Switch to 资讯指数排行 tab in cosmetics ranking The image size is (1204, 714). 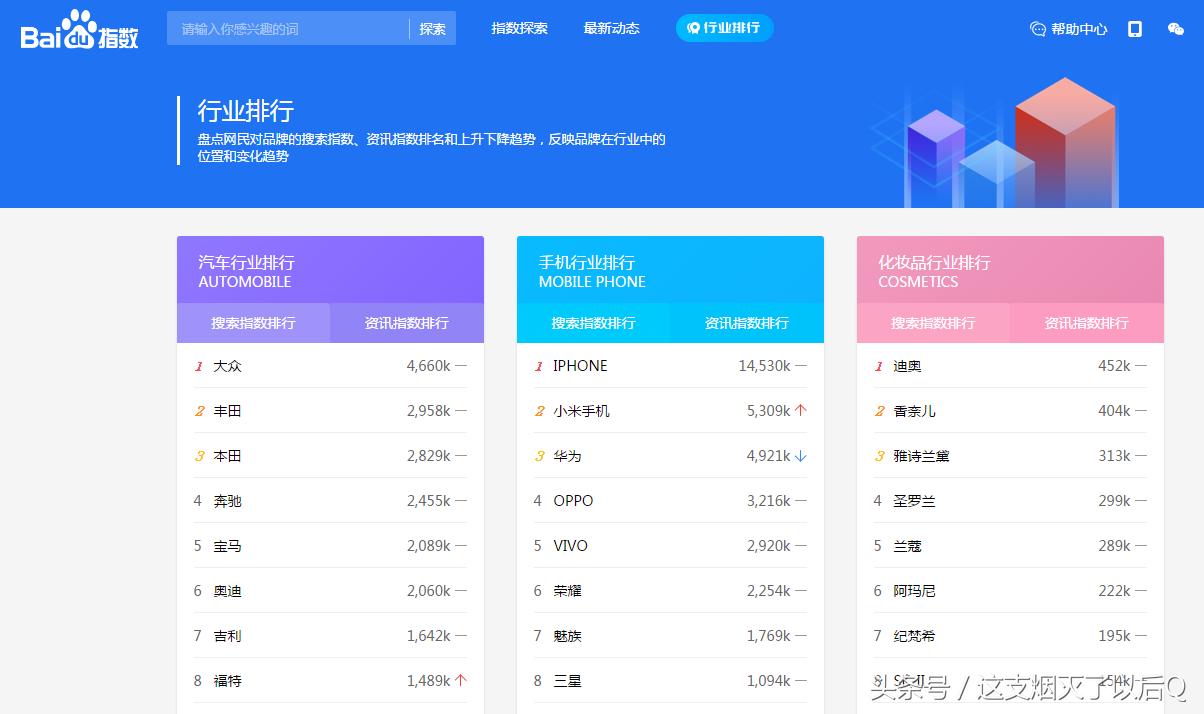coord(1086,322)
